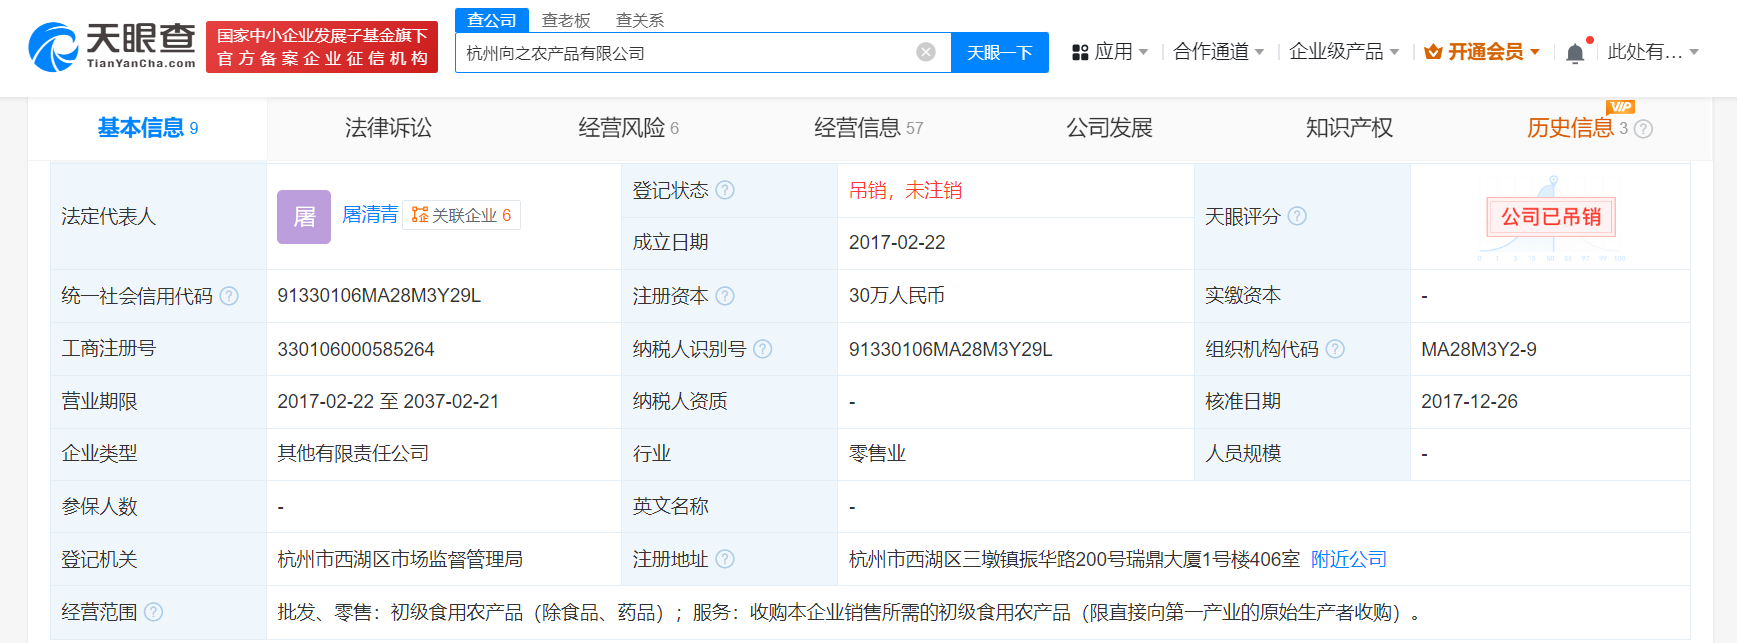Click help icon next to 经营范围

pyautogui.click(x=153, y=612)
